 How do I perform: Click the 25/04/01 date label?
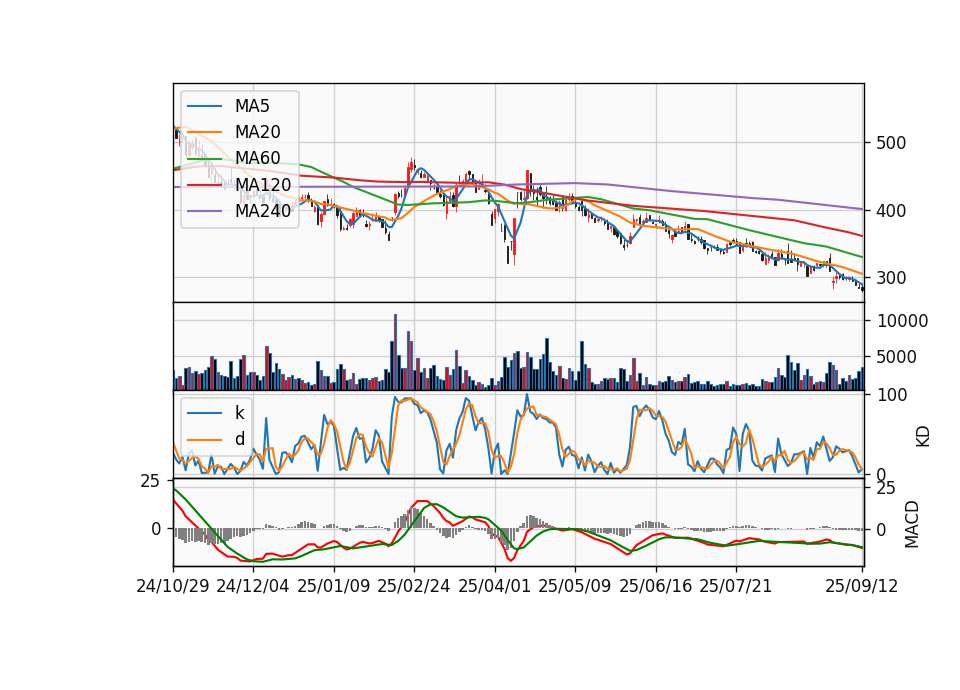tap(494, 586)
